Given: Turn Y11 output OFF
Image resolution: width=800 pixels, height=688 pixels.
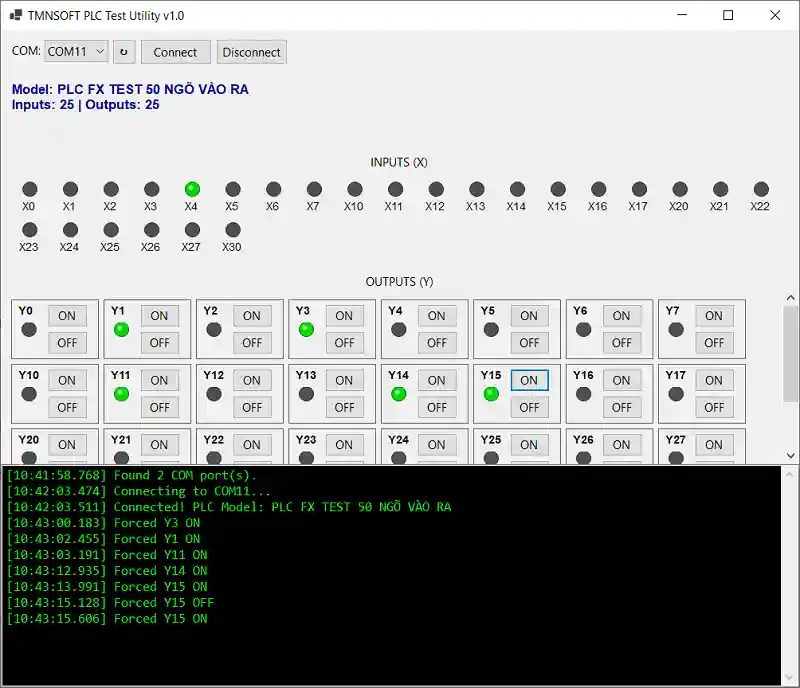Looking at the screenshot, I should point(159,407).
